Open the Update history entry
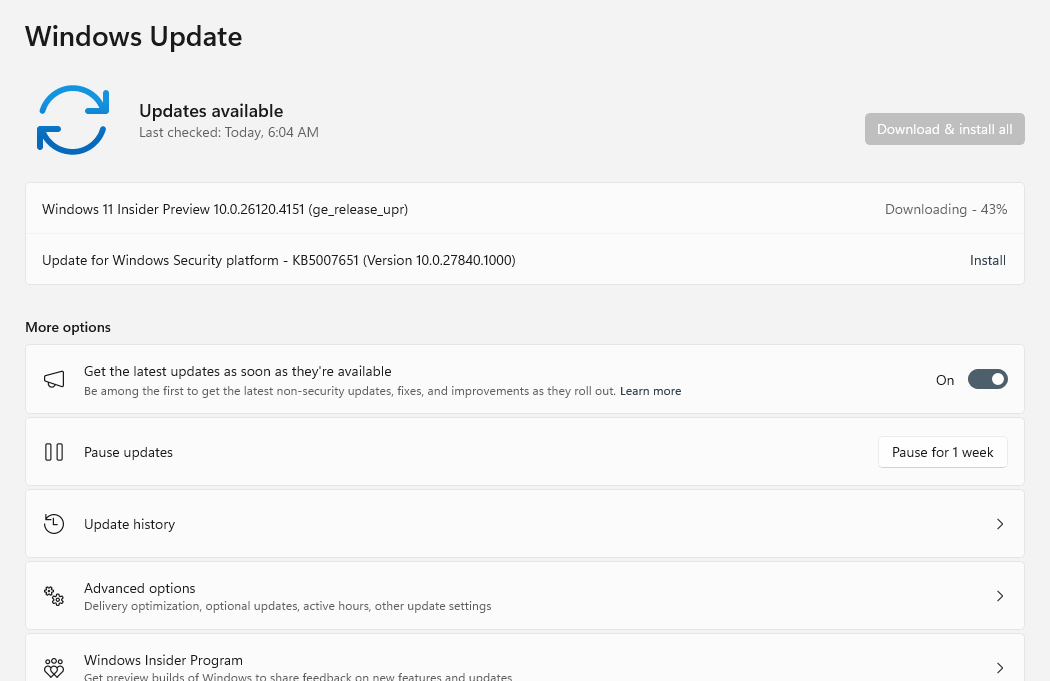Viewport: 1050px width, 681px height. [129, 524]
